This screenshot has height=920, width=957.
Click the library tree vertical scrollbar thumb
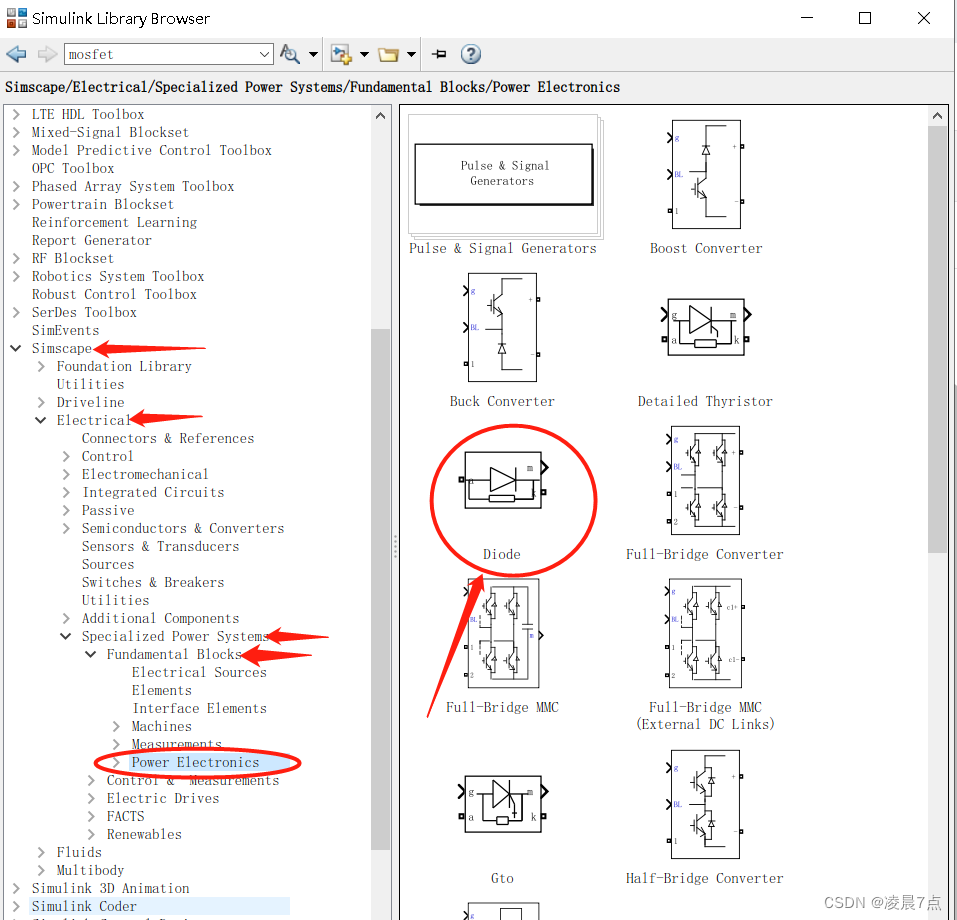[x=380, y=589]
